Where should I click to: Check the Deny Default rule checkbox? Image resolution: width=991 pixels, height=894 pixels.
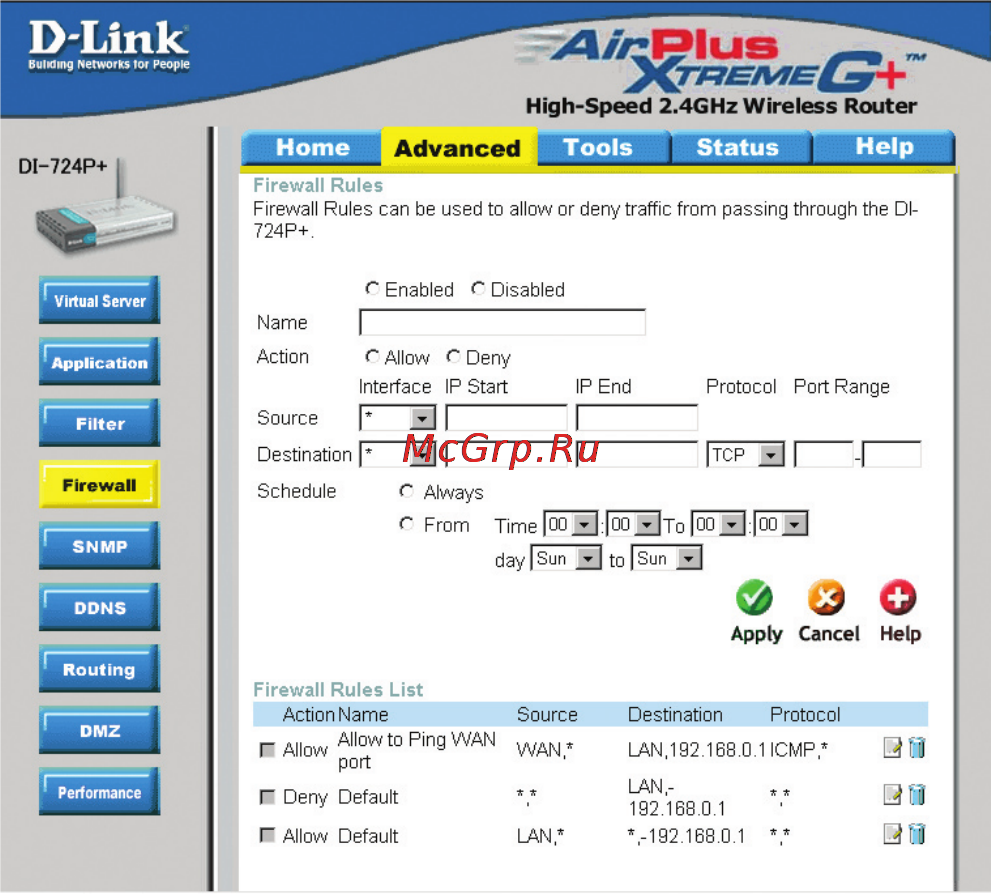coord(267,797)
